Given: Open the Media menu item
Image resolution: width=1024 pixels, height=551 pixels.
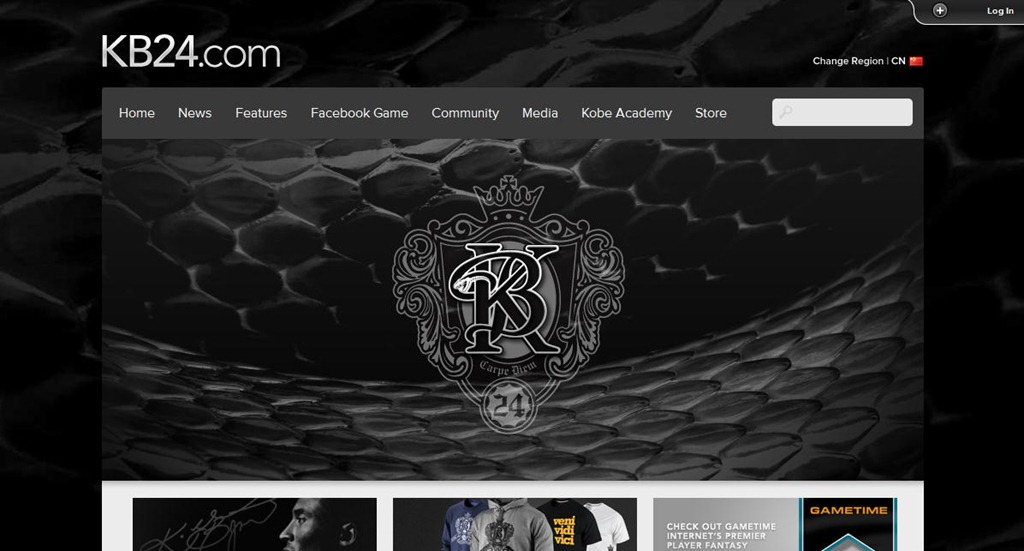Looking at the screenshot, I should [539, 113].
